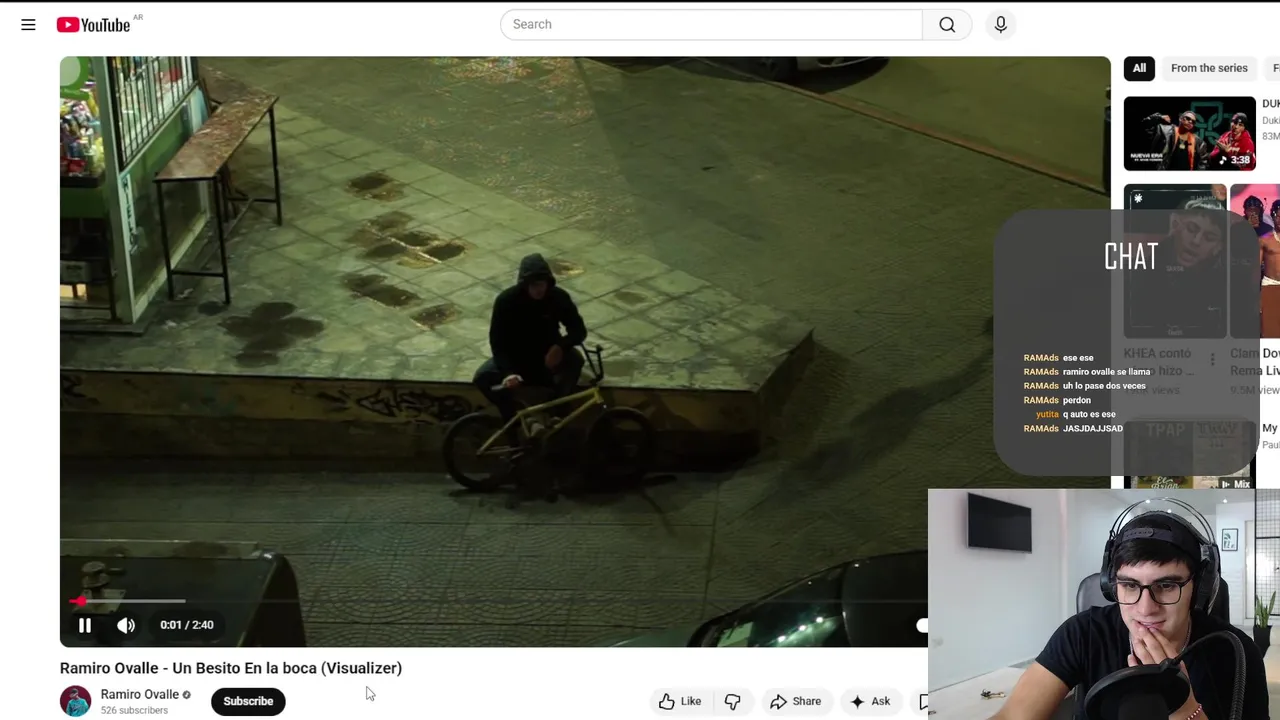The image size is (1280, 720).
Task: Click the magnifier search button
Action: coord(947,24)
